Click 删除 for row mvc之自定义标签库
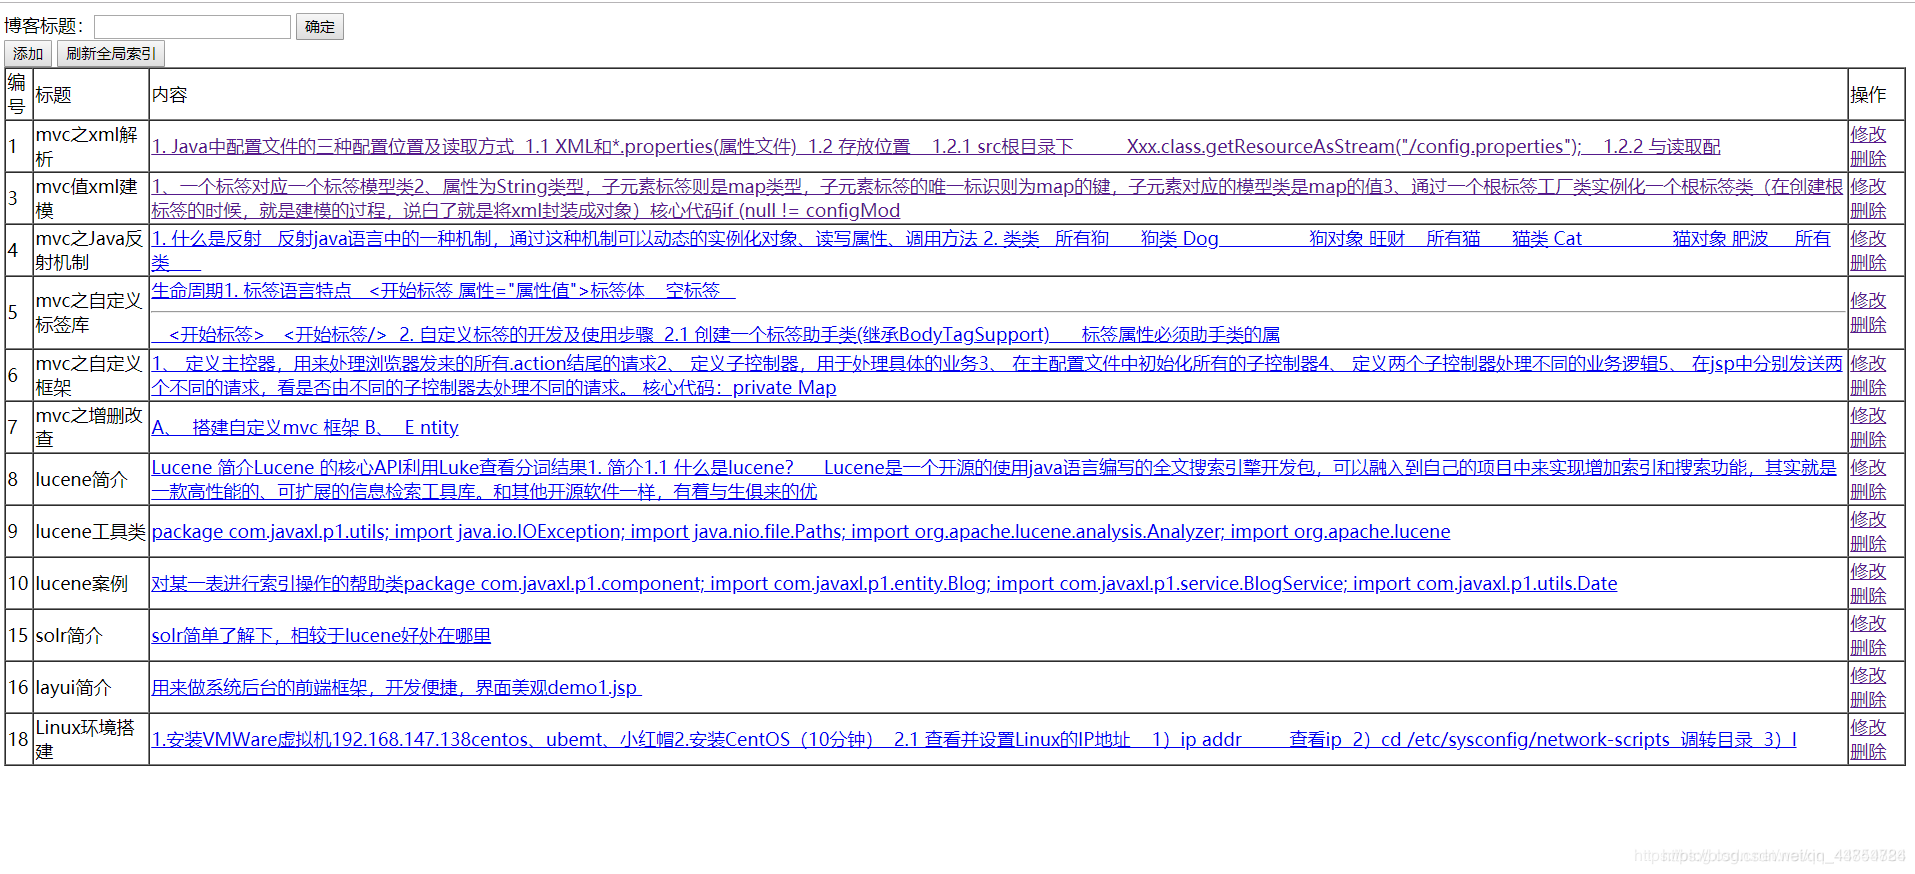This screenshot has height=874, width=1915. [1868, 324]
